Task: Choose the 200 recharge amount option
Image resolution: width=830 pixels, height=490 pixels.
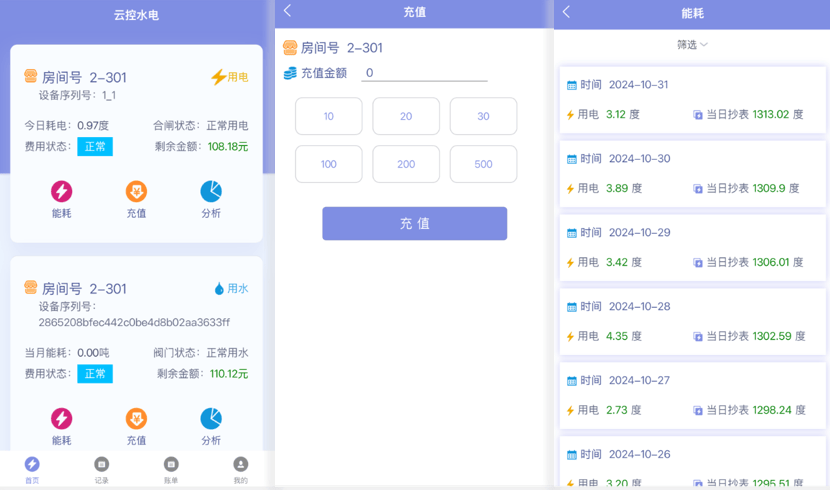Action: (406, 164)
